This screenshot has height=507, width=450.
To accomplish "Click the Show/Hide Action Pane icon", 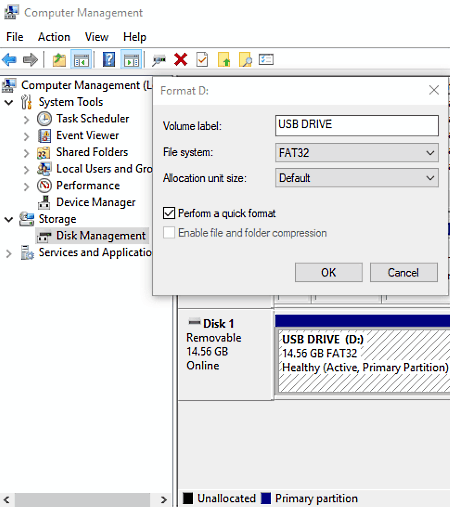I will 131,60.
